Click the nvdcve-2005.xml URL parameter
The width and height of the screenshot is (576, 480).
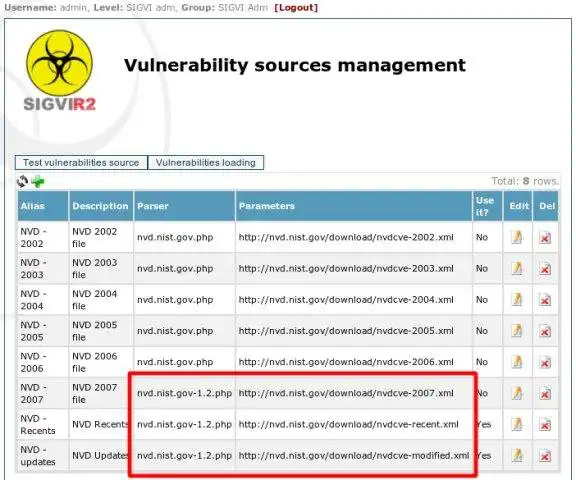[x=346, y=331]
